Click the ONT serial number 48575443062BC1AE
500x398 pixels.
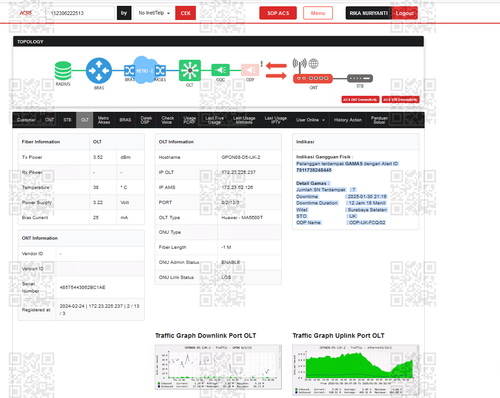click(82, 287)
